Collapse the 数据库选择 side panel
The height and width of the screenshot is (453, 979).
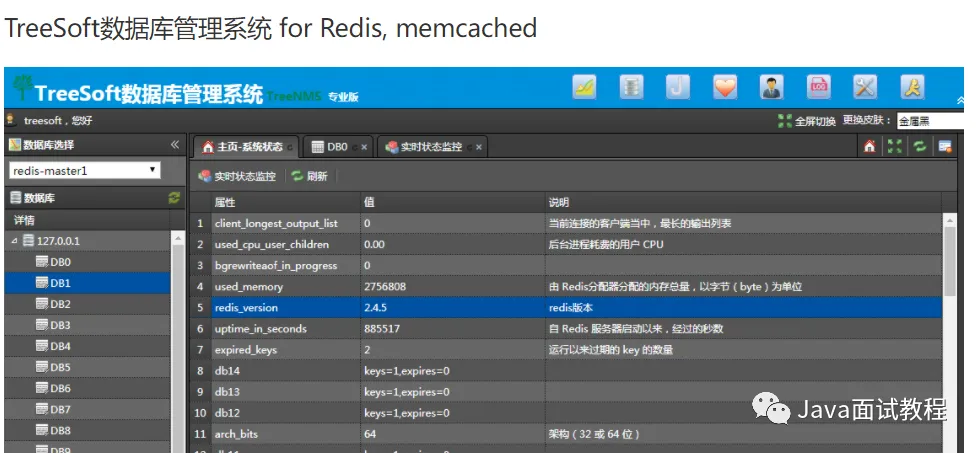[x=175, y=145]
